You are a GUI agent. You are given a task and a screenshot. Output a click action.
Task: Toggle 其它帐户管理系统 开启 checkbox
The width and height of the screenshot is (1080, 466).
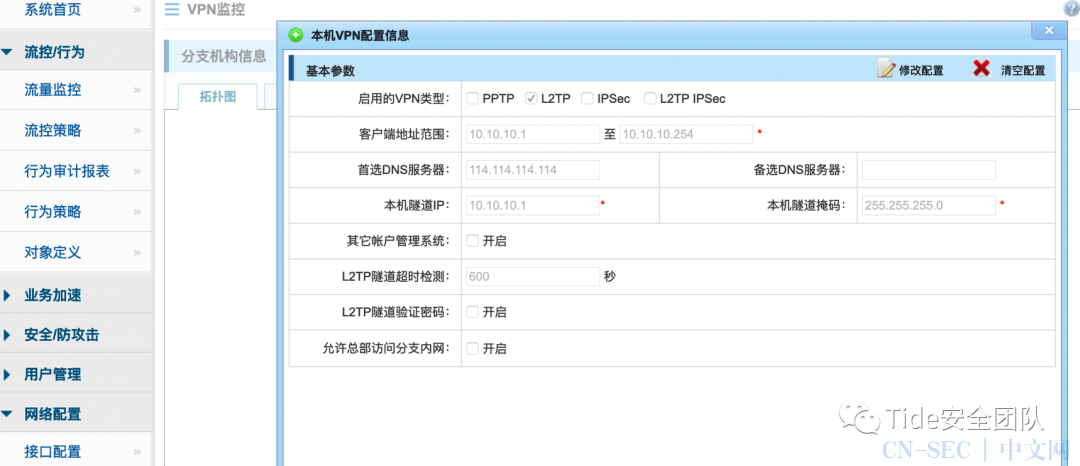472,241
